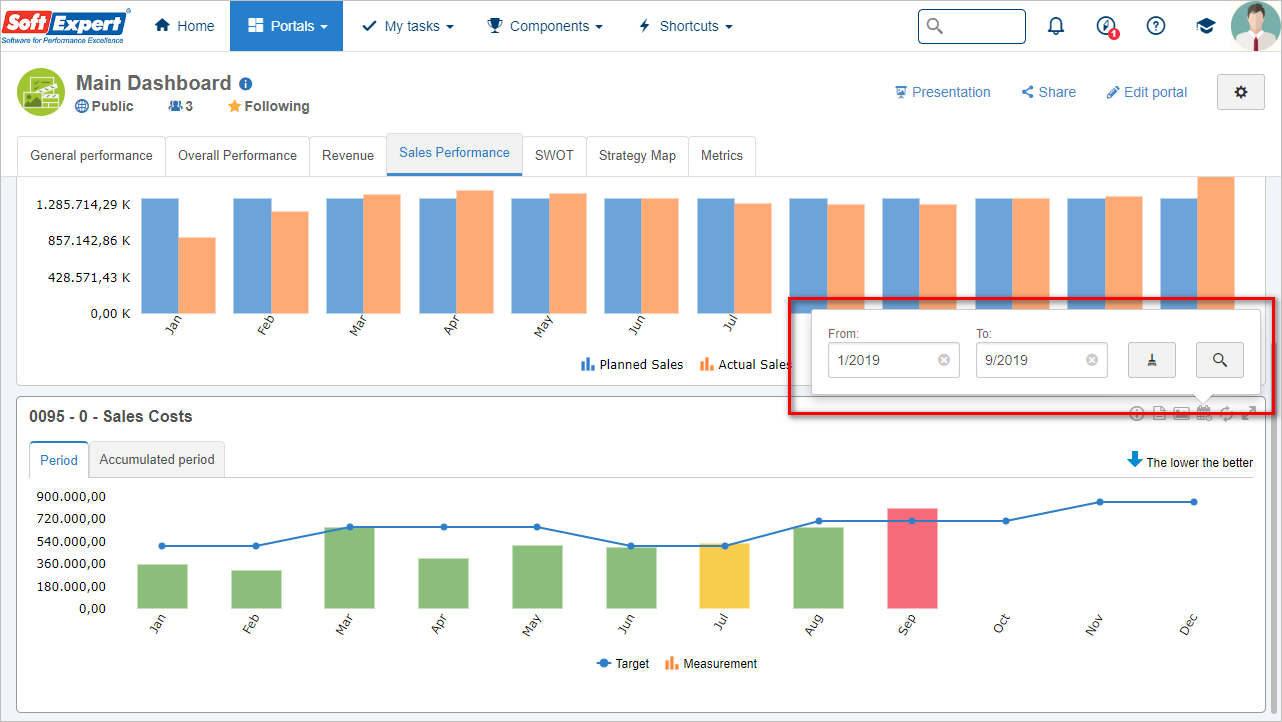This screenshot has height=722, width=1282.
Task: Click The lower the better indicator
Action: pos(1190,461)
